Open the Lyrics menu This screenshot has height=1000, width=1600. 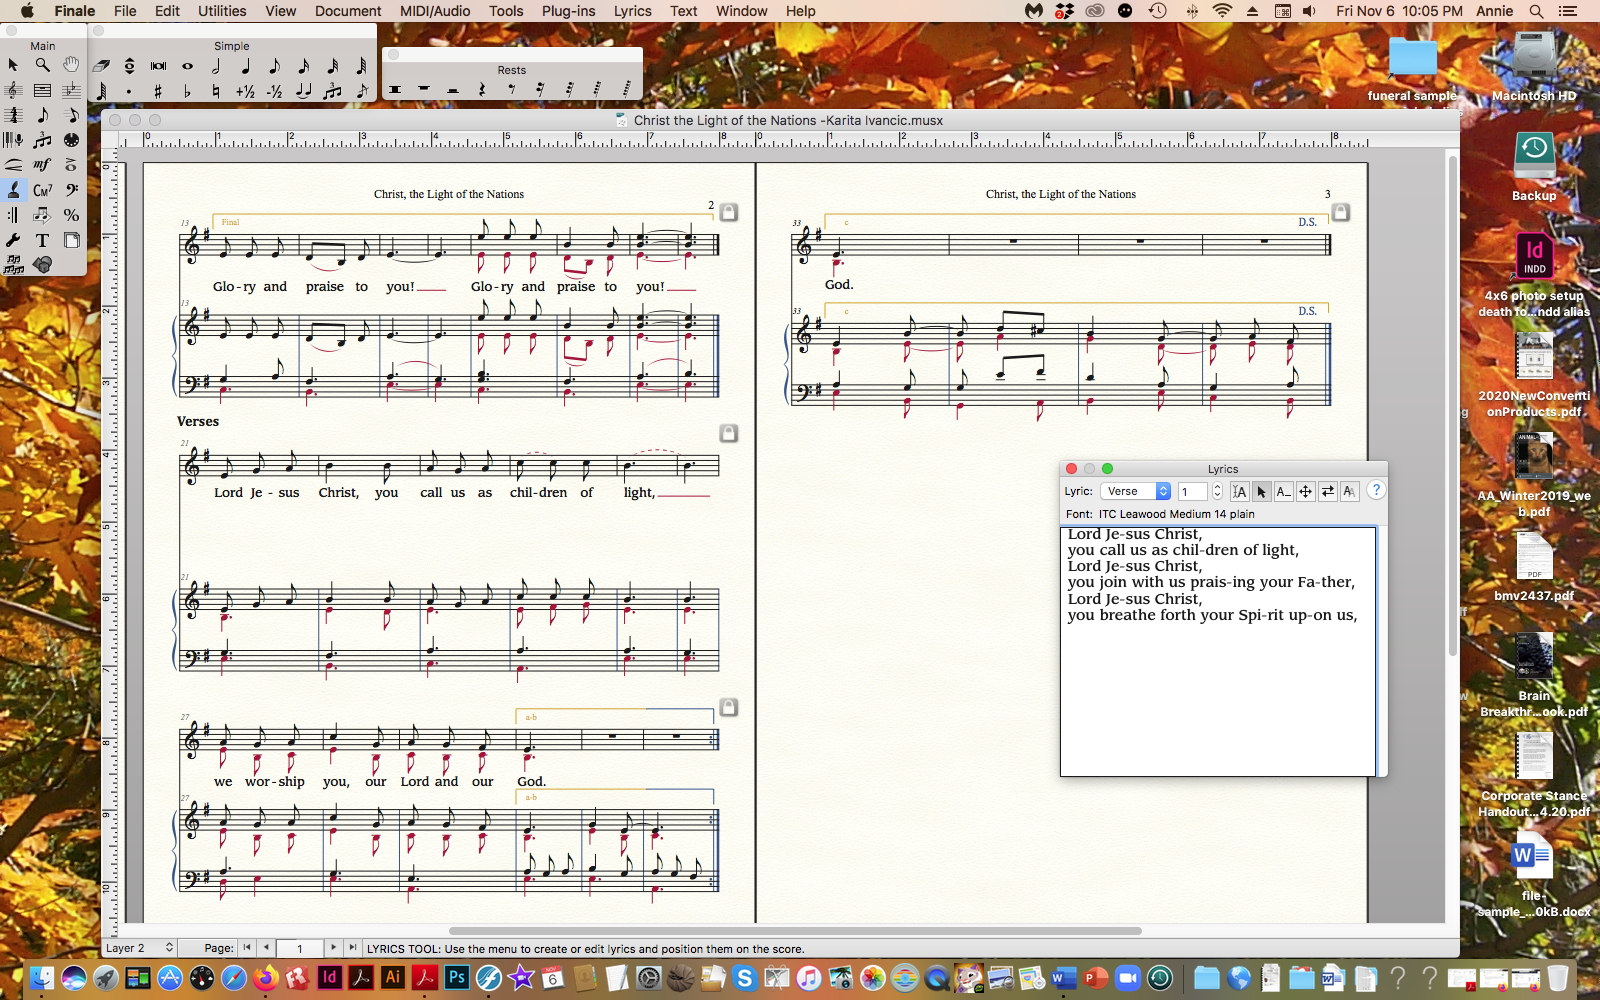tap(632, 11)
